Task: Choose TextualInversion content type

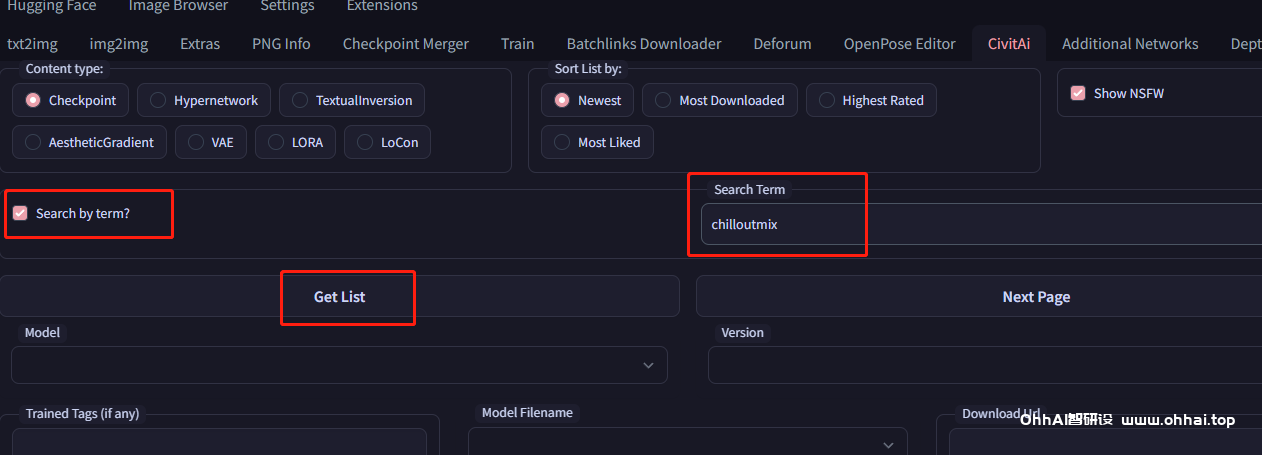Action: click(352, 100)
